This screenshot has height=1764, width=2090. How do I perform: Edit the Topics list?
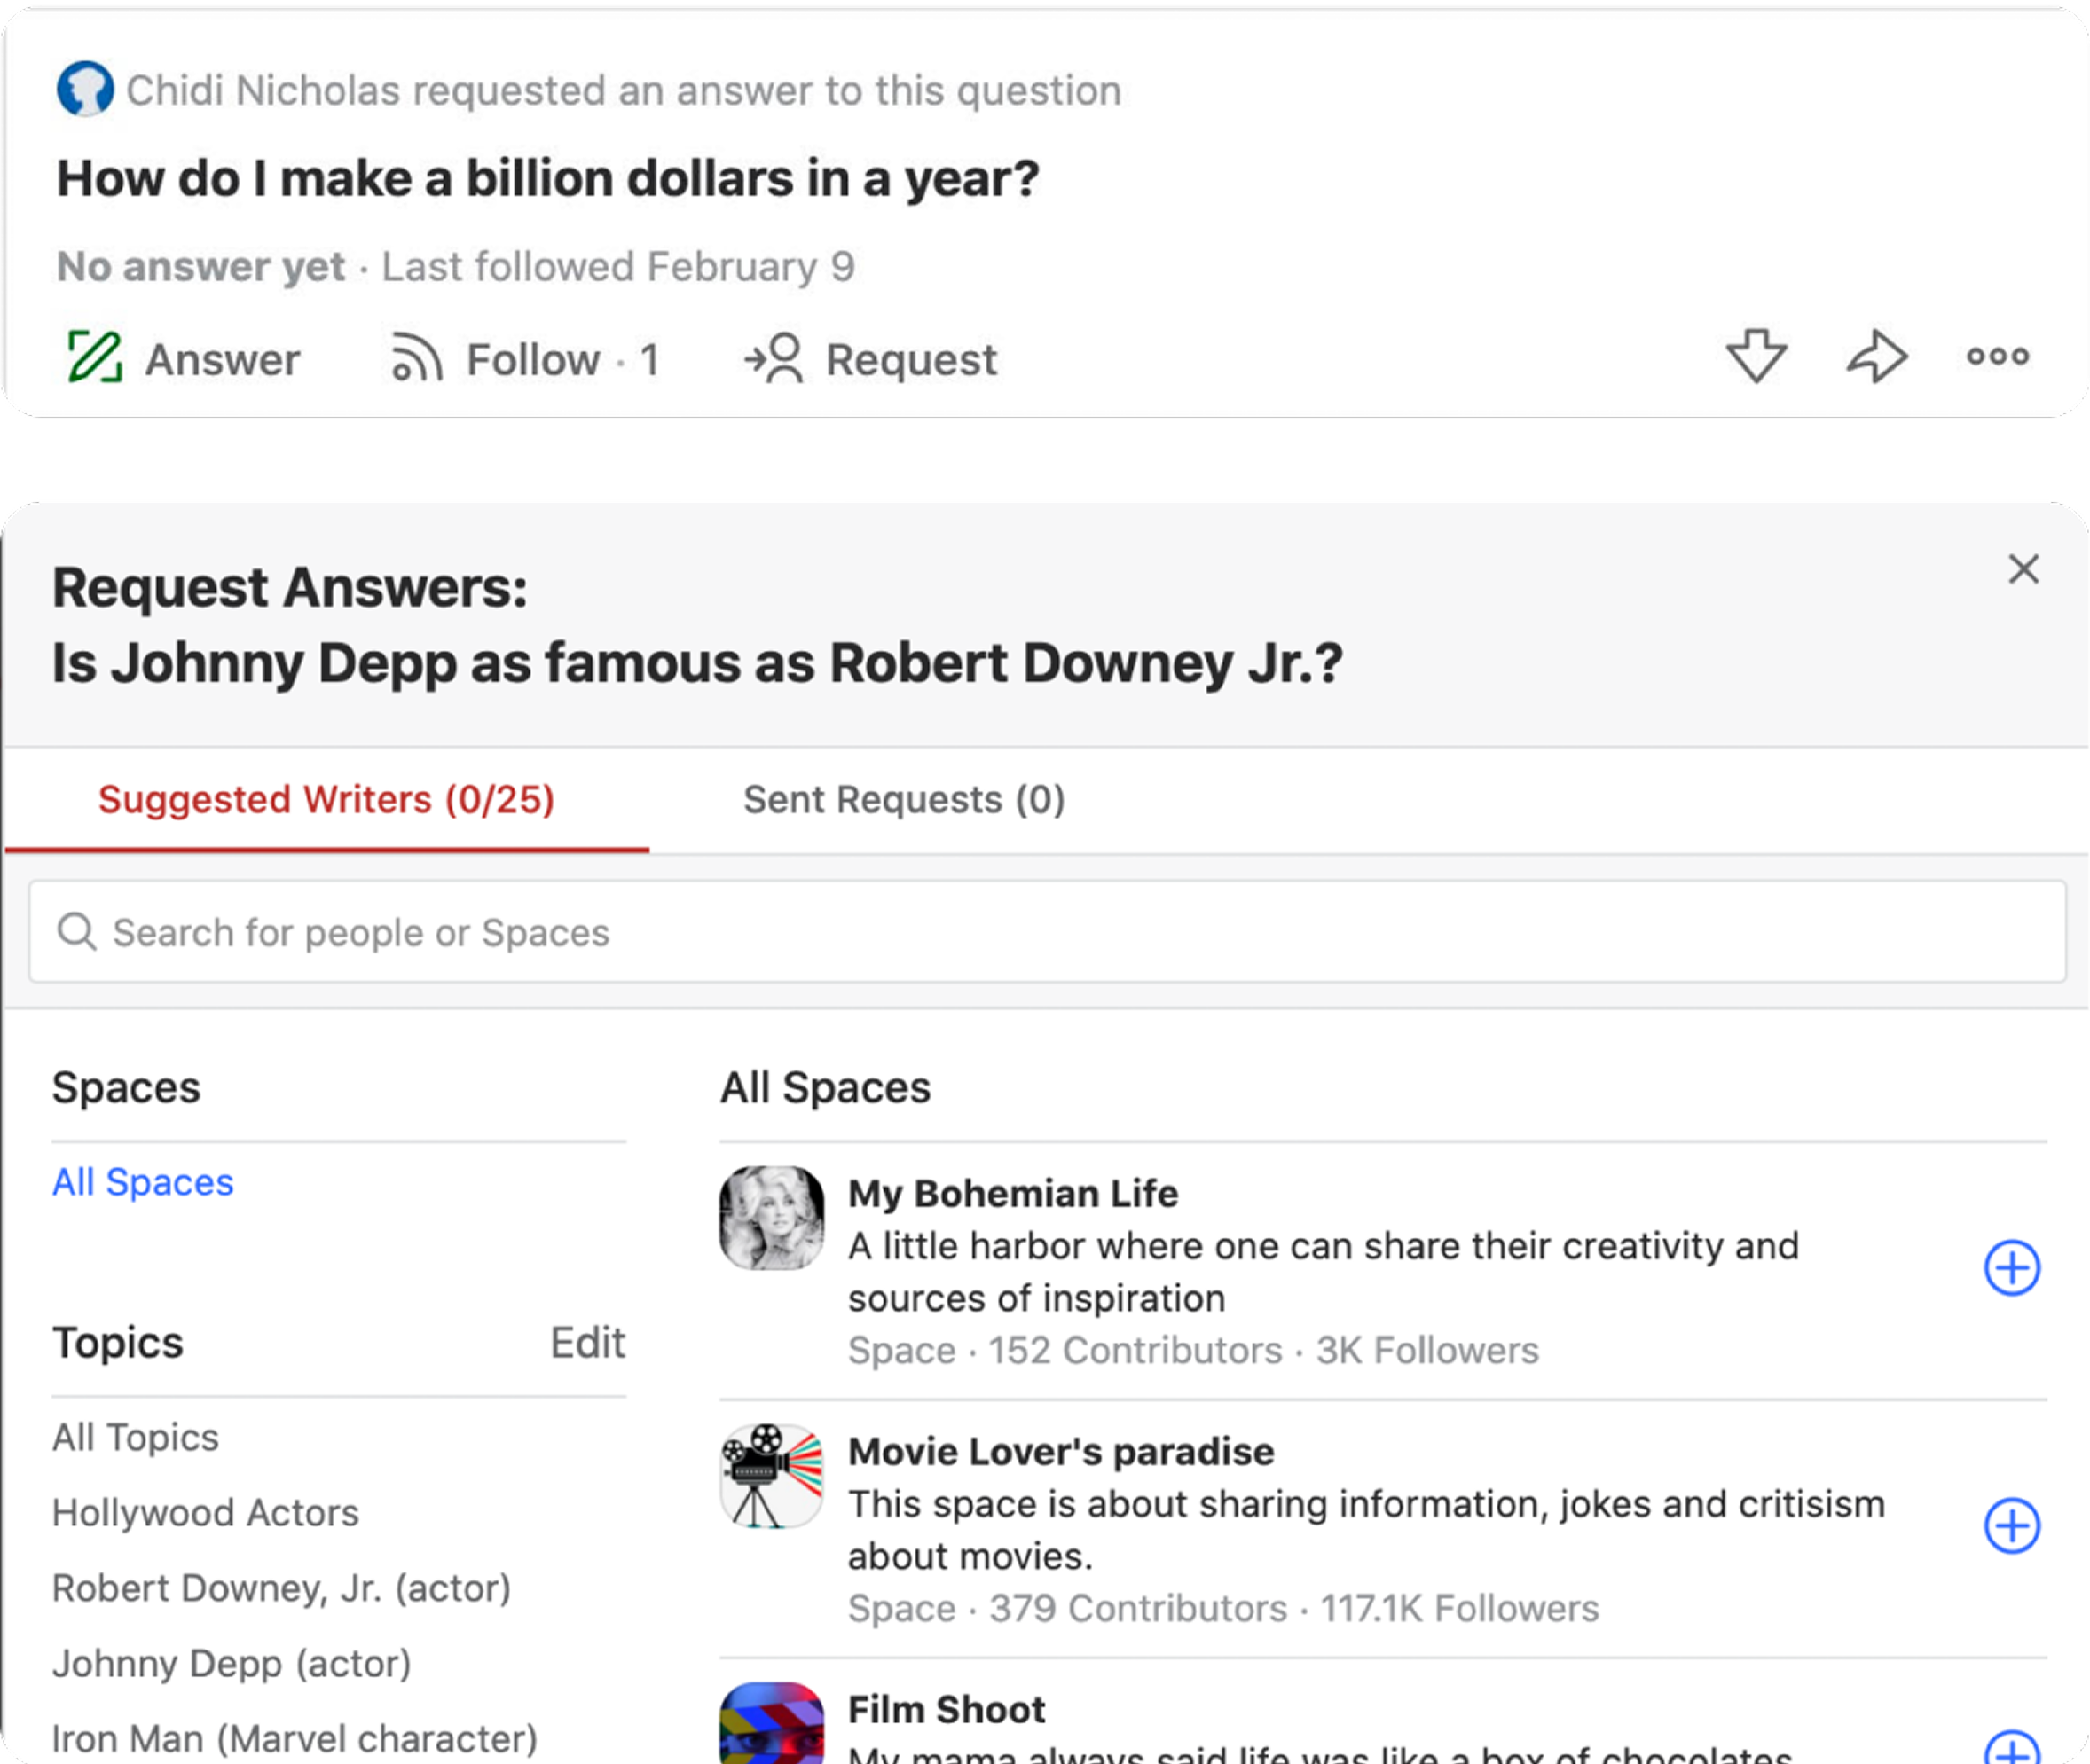point(588,1342)
